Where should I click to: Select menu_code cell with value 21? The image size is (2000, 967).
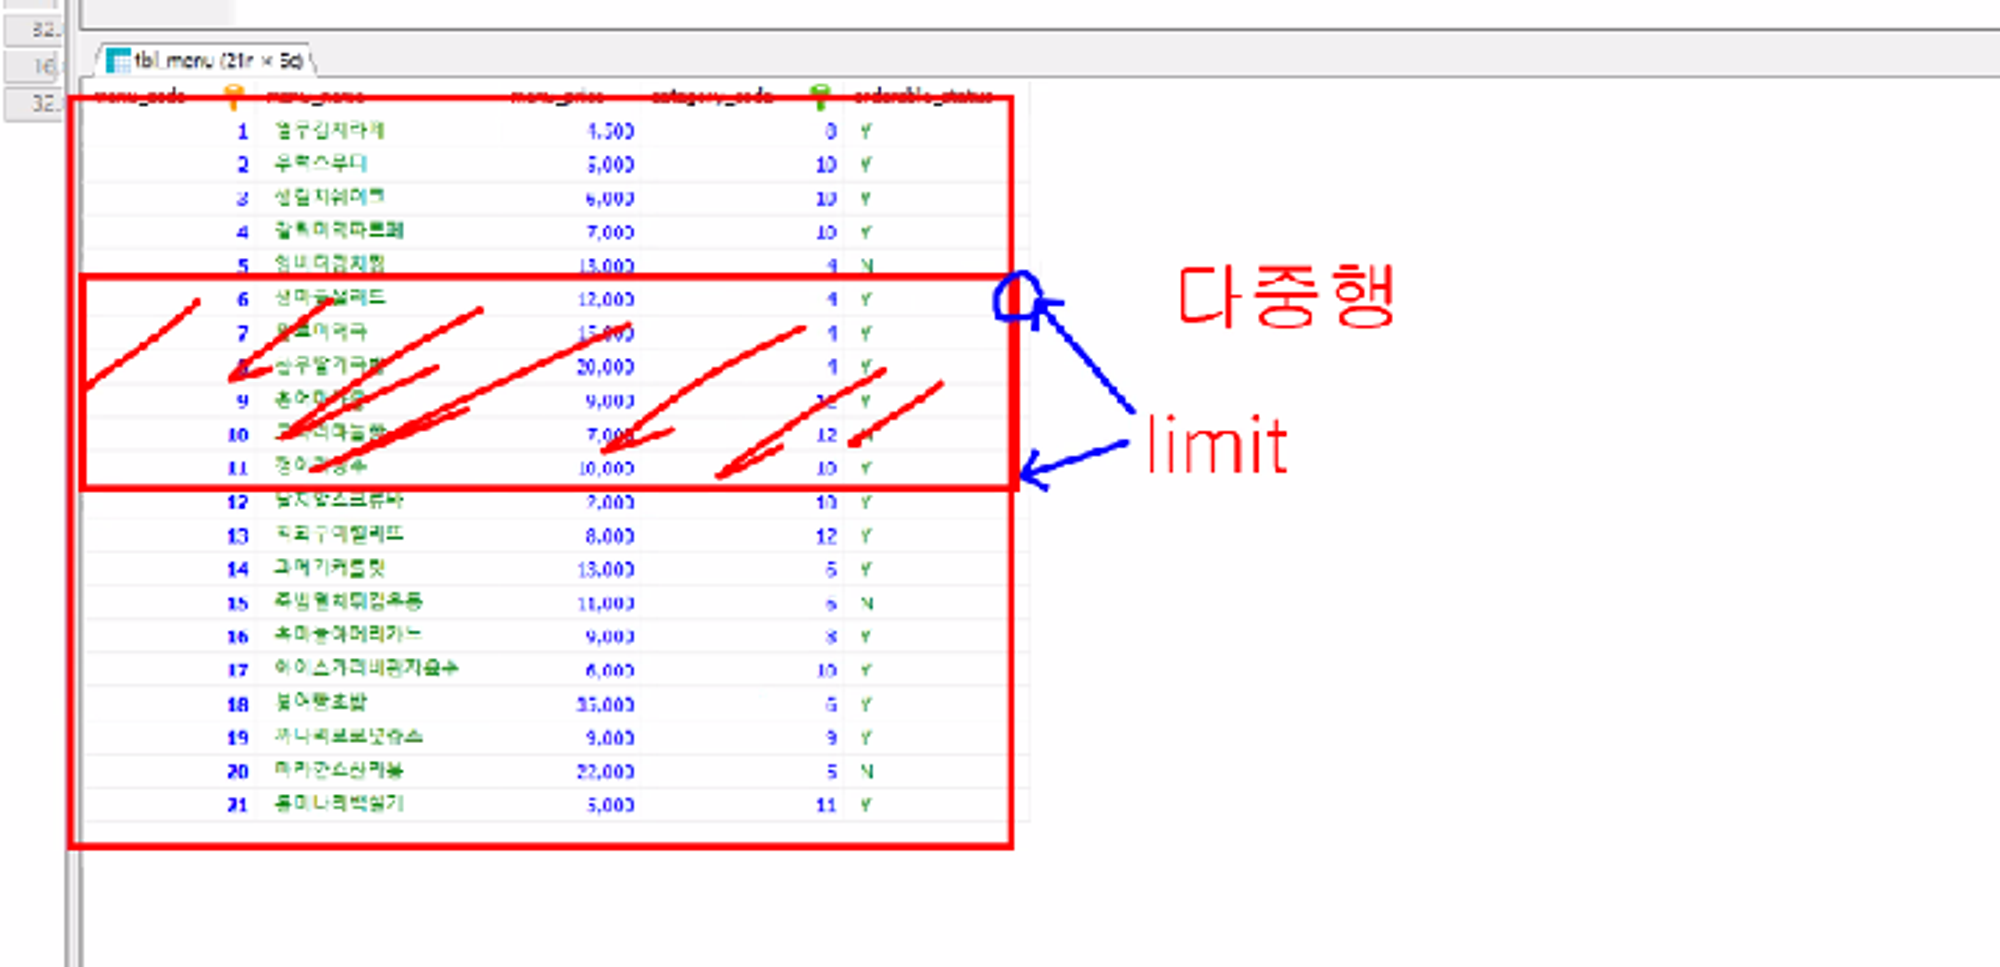237,805
